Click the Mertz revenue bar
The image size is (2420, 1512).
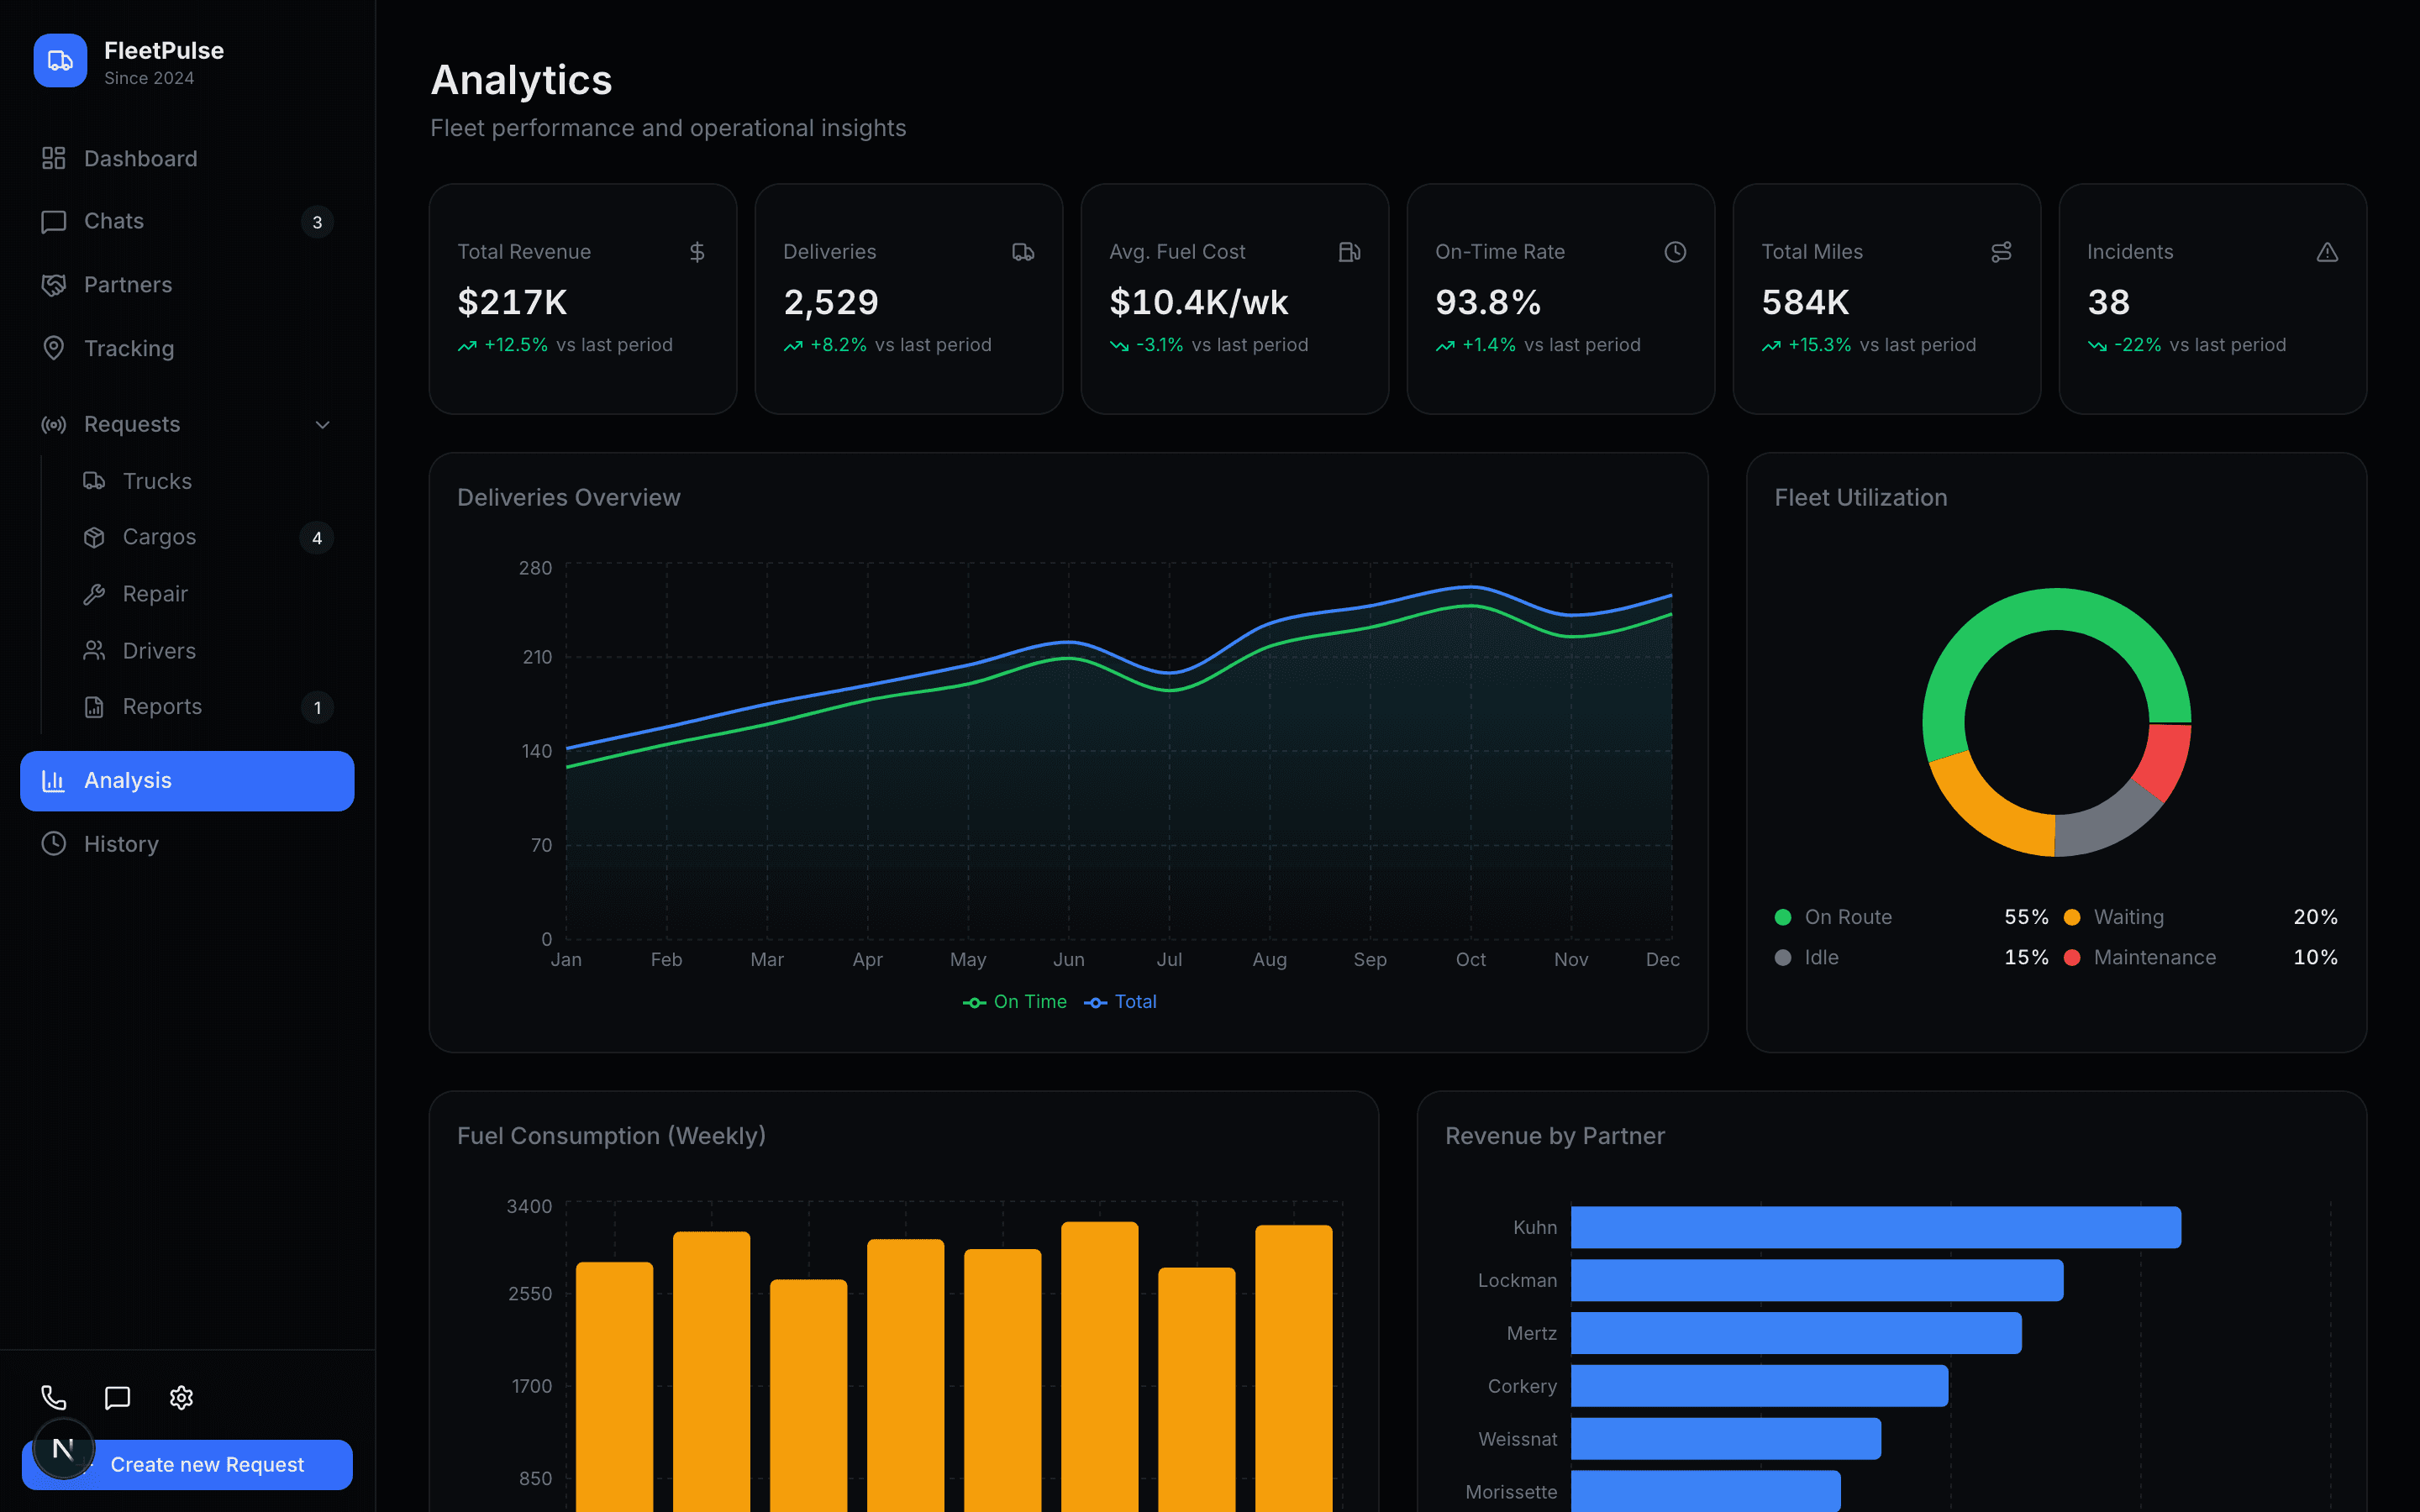[x=1796, y=1333]
